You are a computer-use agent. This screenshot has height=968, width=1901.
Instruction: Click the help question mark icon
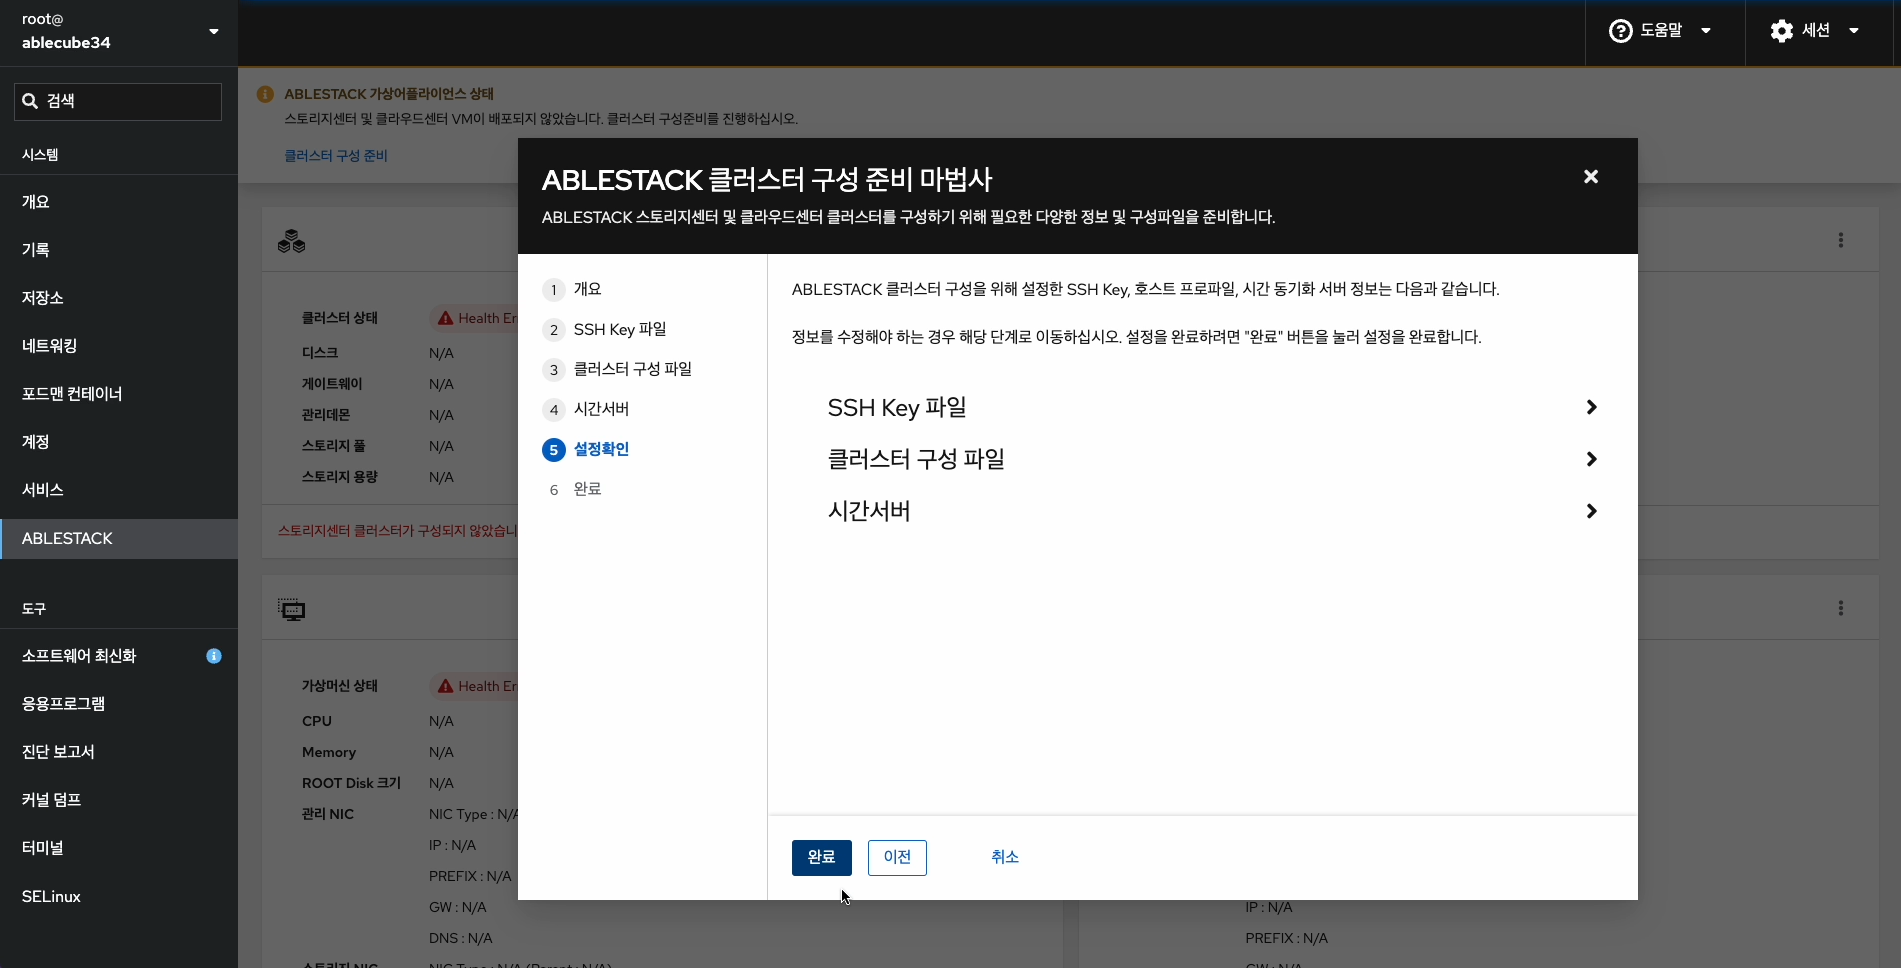[x=1620, y=31]
